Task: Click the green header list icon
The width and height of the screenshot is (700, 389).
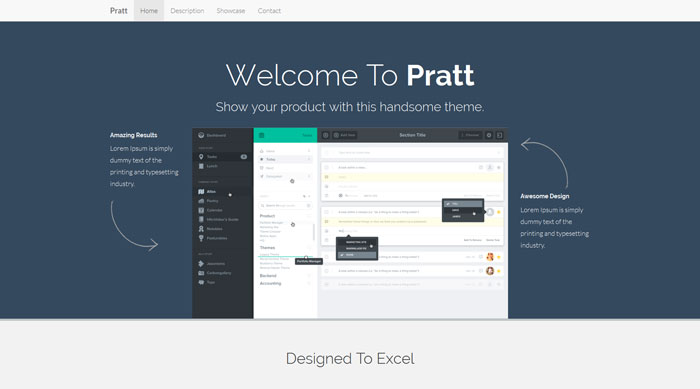Action: (262, 135)
